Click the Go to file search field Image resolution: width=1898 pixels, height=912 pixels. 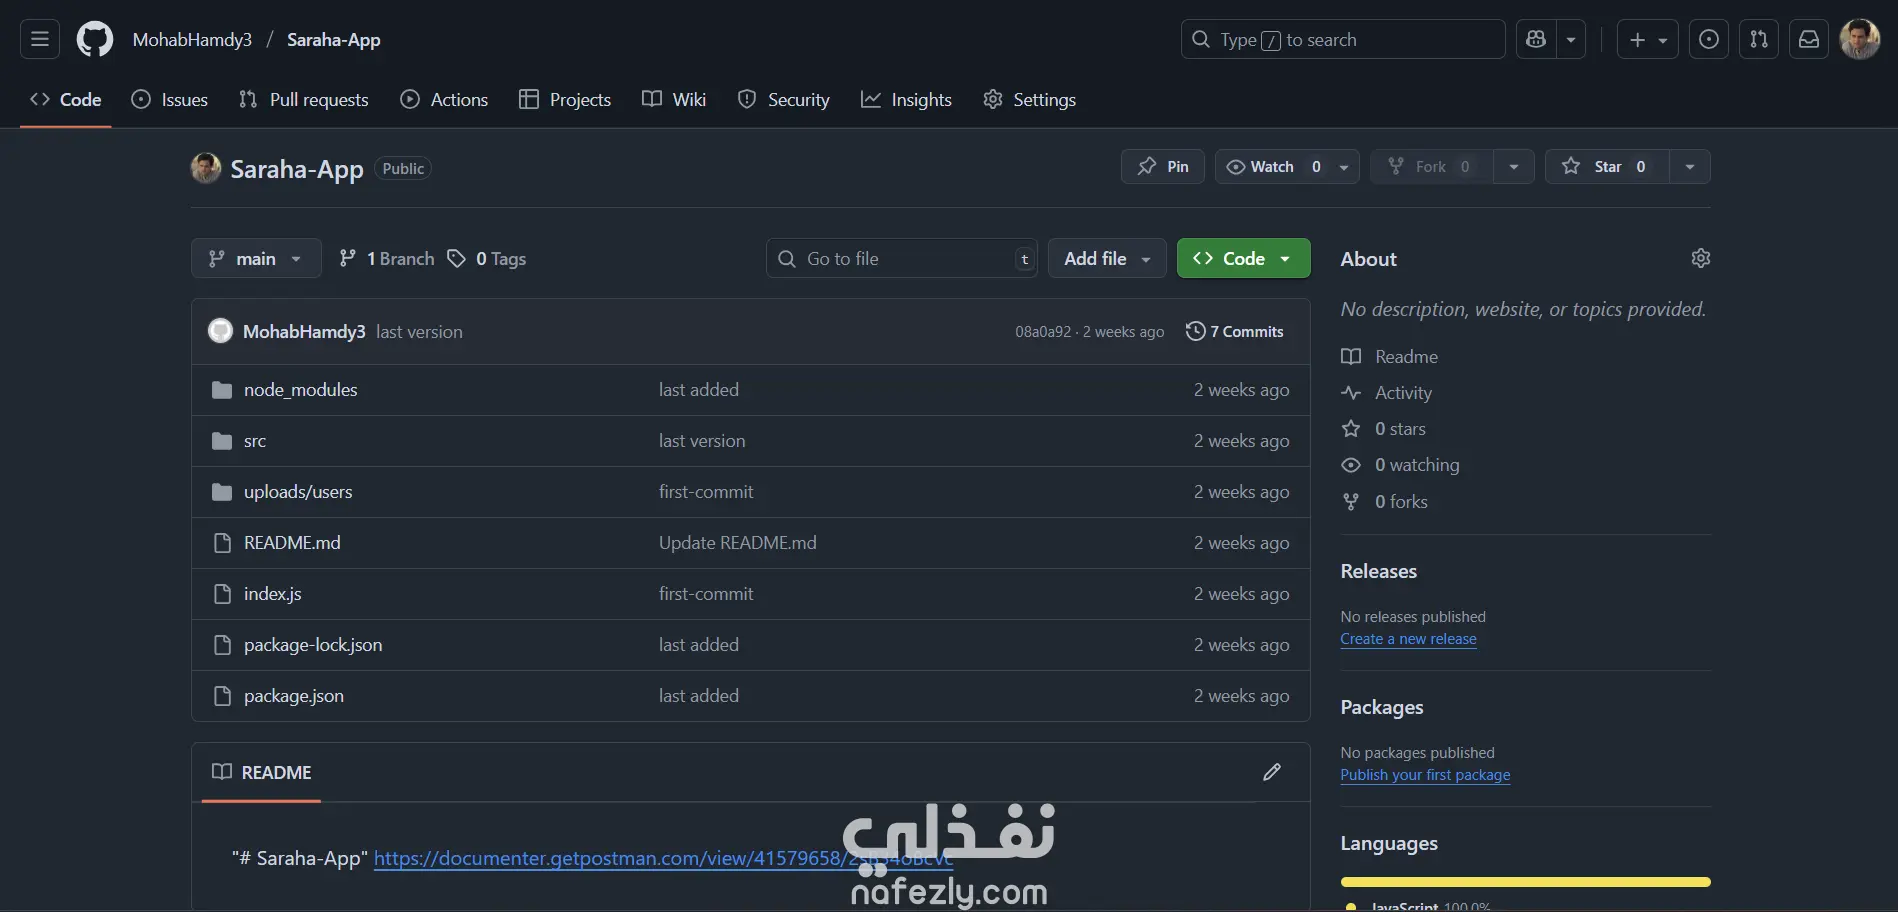pos(902,258)
